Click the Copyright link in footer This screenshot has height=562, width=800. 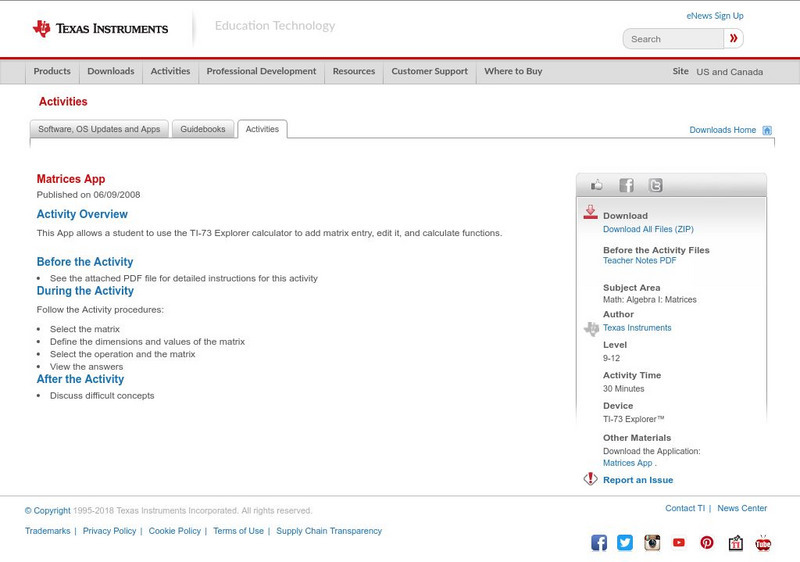(x=47, y=510)
